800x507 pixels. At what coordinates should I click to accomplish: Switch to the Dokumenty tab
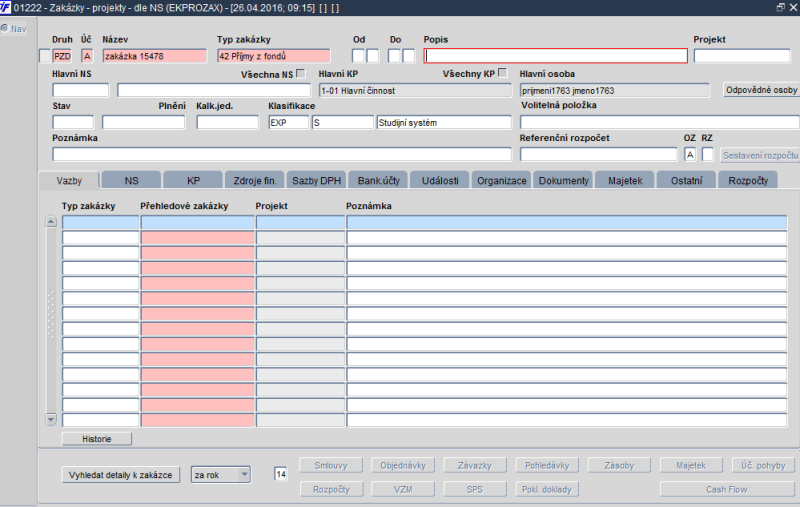[x=563, y=181]
